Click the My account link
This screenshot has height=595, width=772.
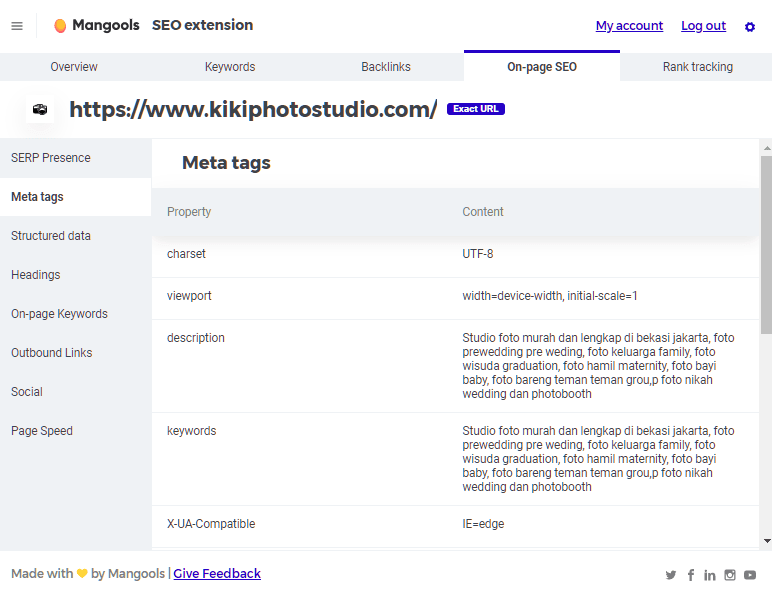[x=629, y=26]
